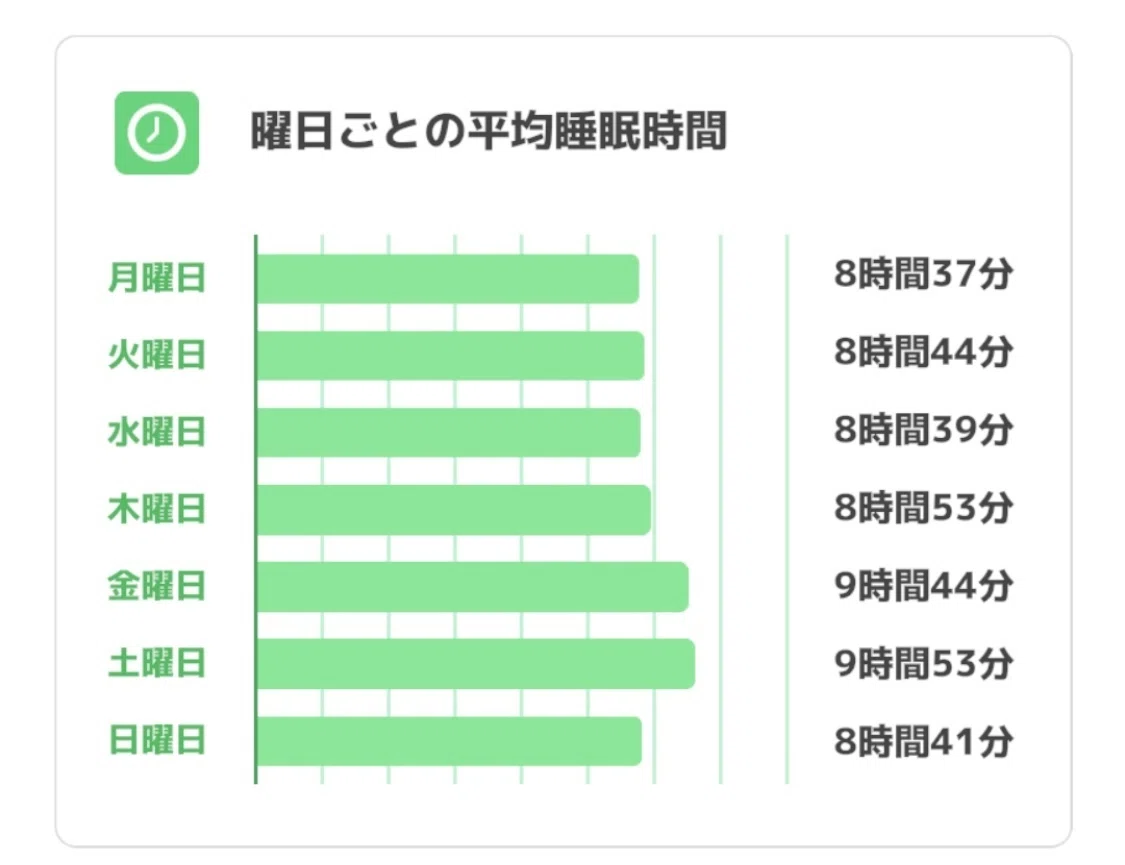Click the Thursday sleep bar

(x=453, y=510)
